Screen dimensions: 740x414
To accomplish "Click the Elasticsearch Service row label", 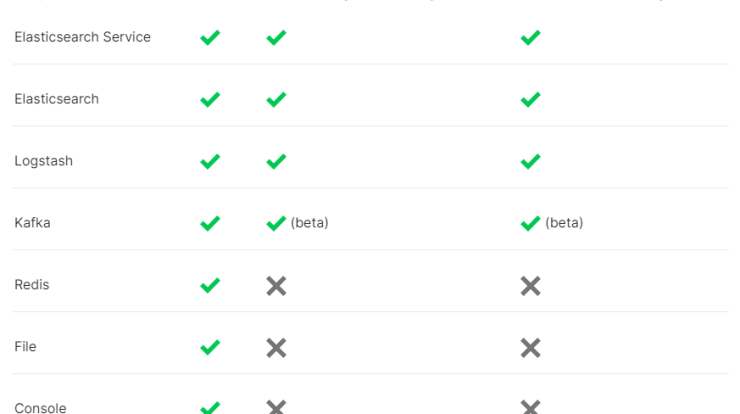I will point(83,37).
